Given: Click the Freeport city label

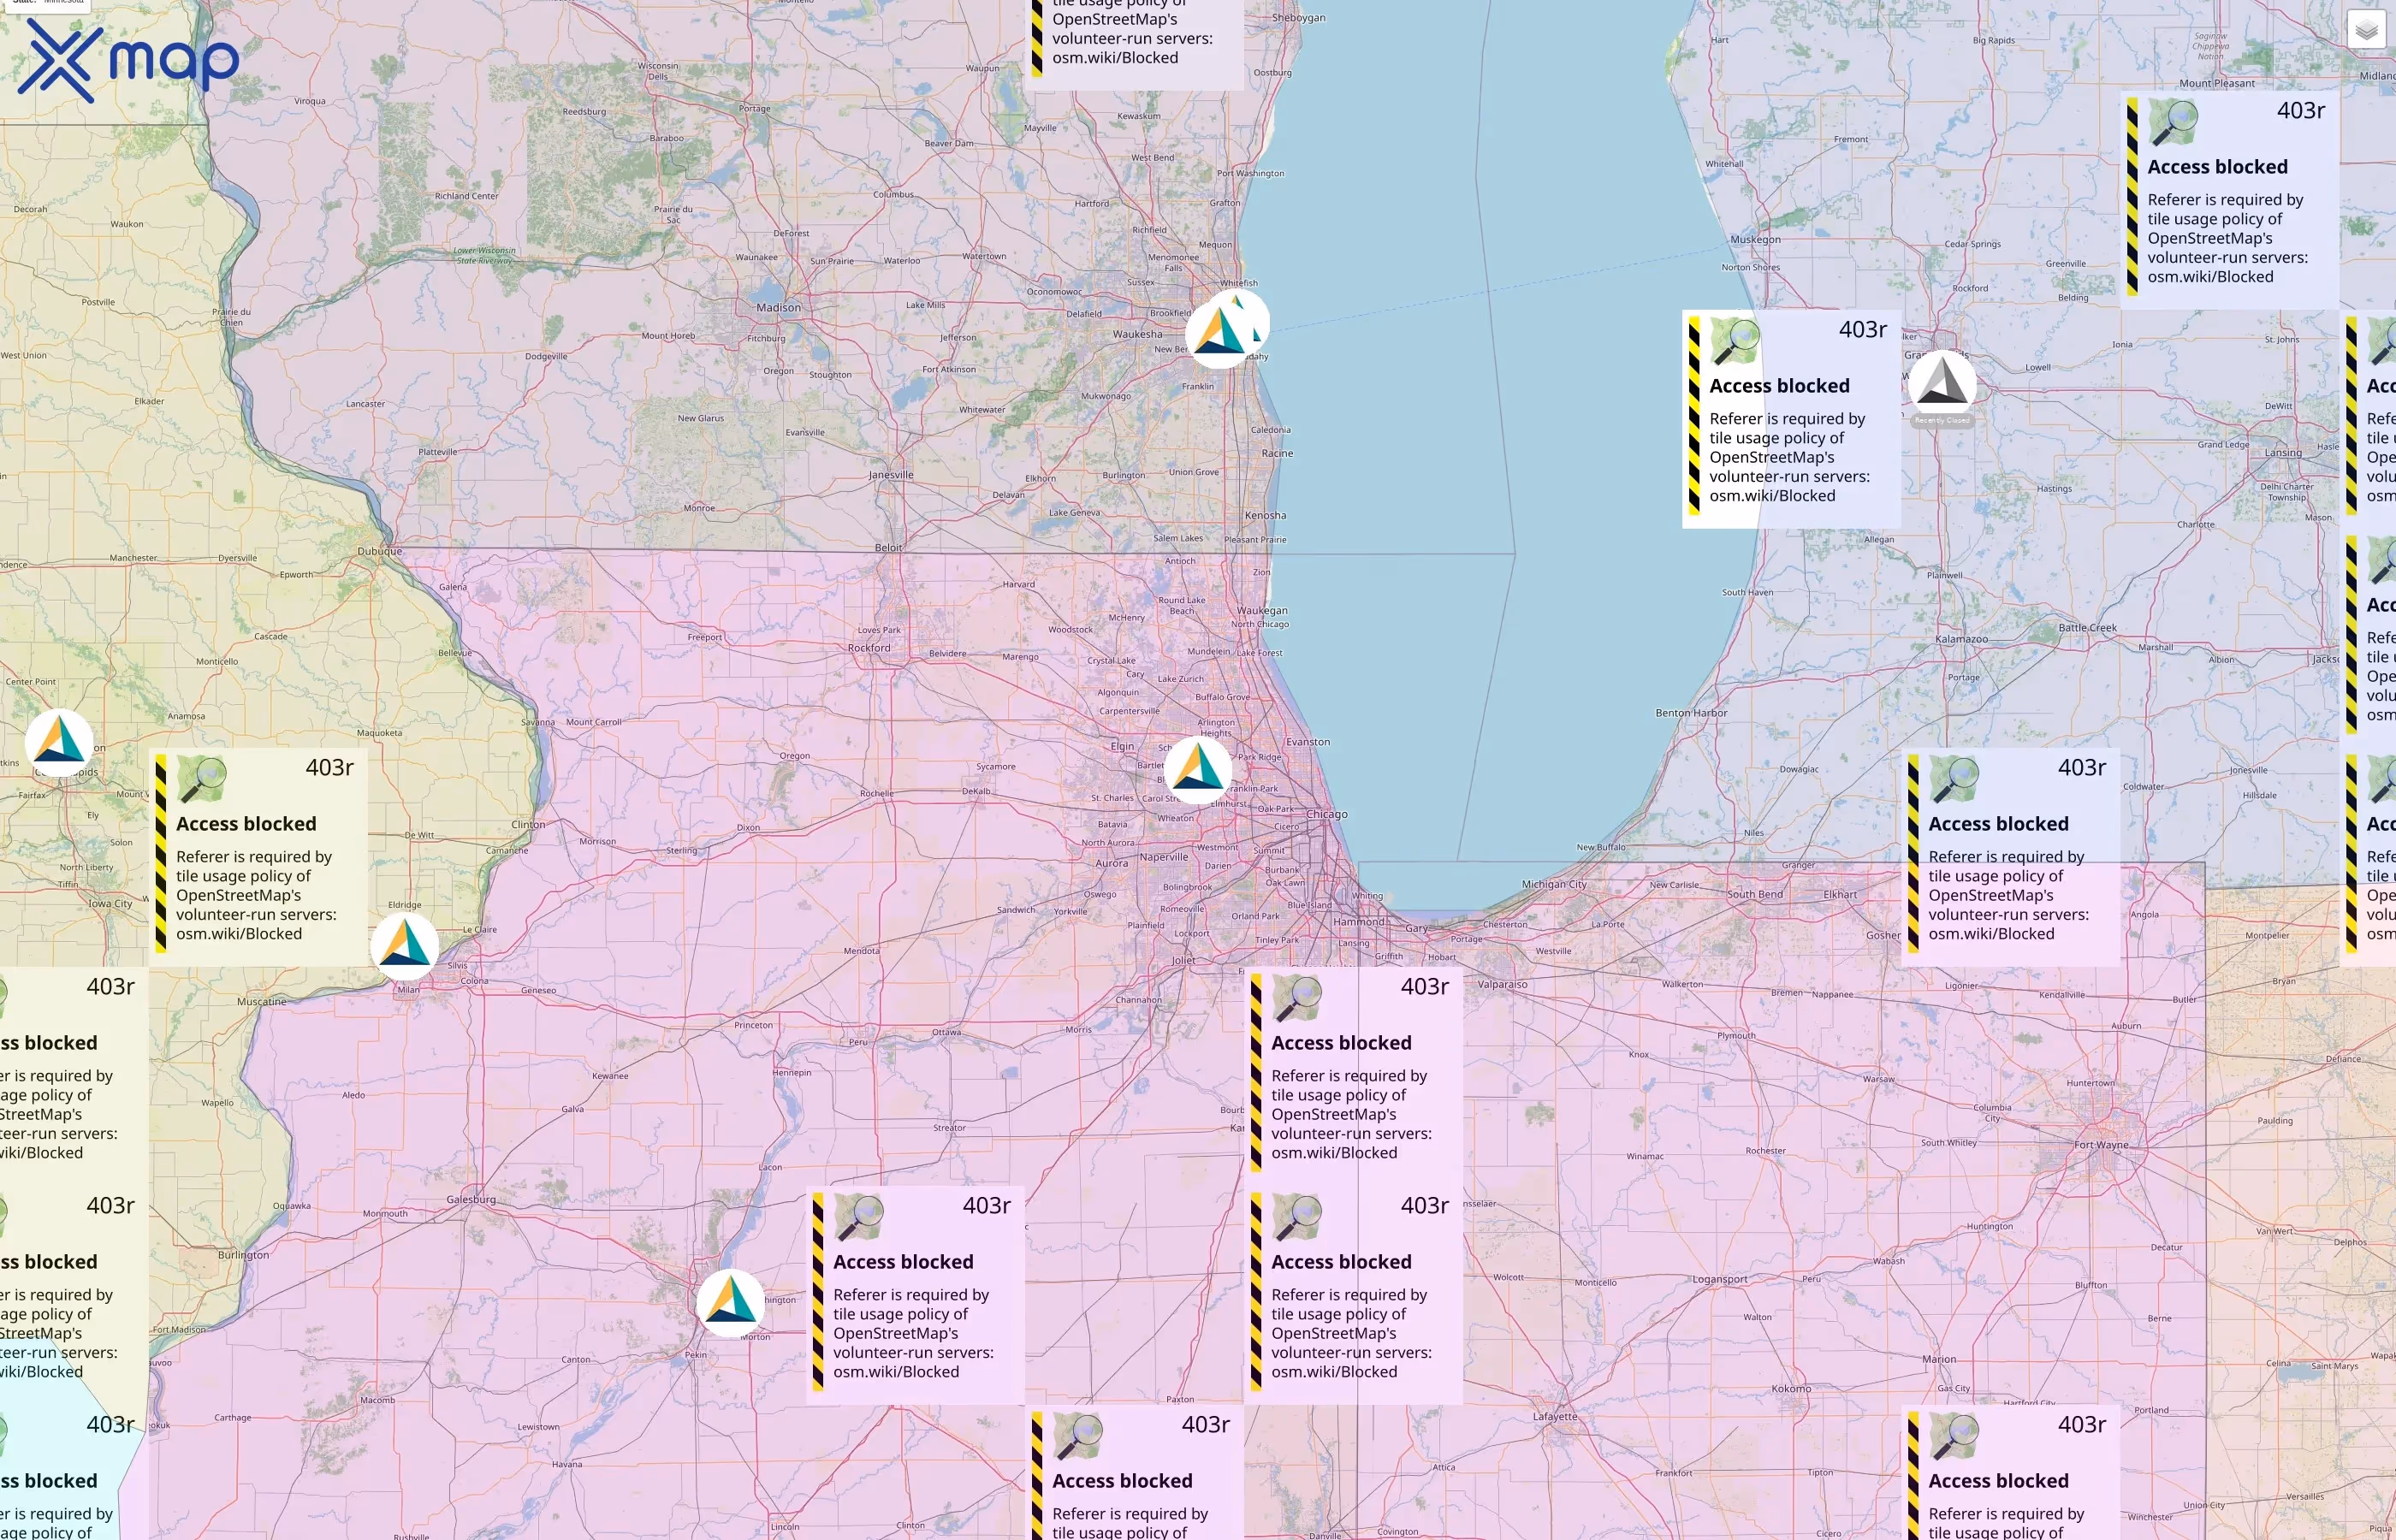Looking at the screenshot, I should [x=705, y=637].
